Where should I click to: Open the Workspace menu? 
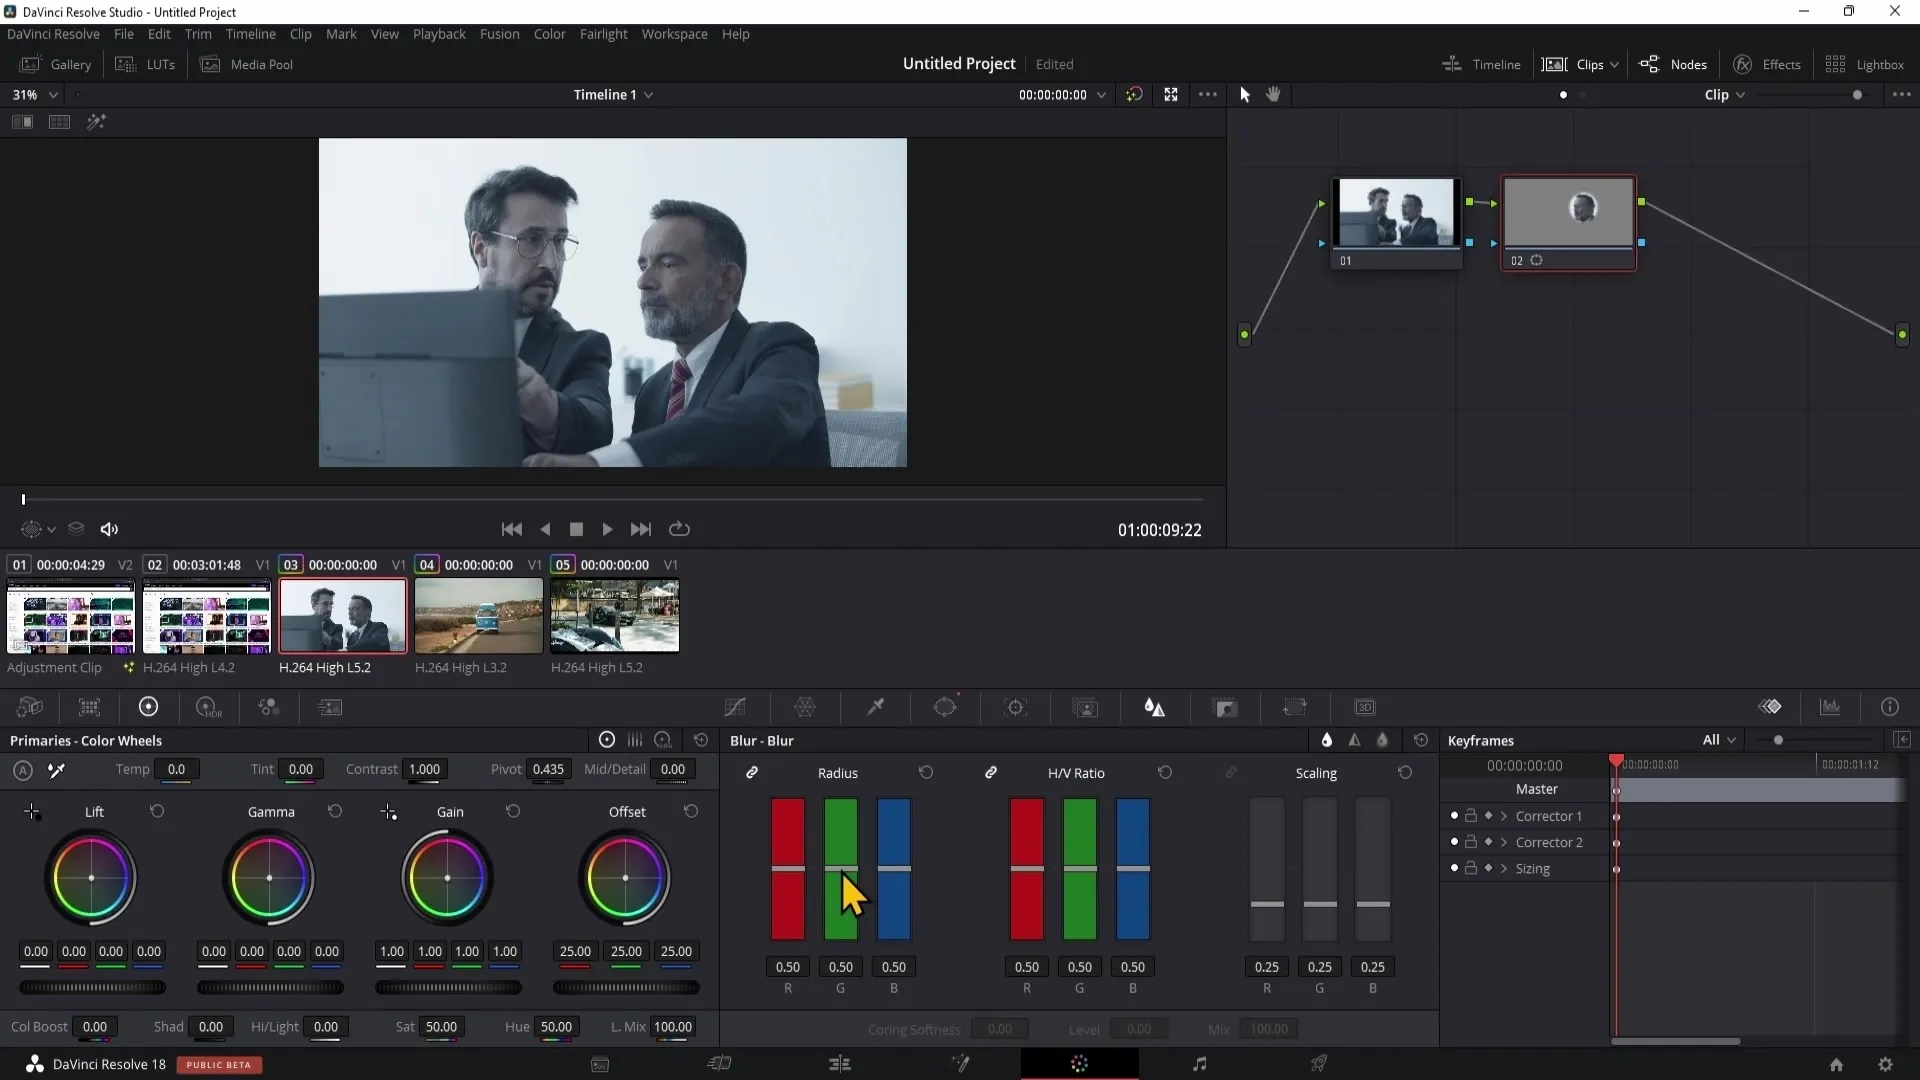point(674,34)
